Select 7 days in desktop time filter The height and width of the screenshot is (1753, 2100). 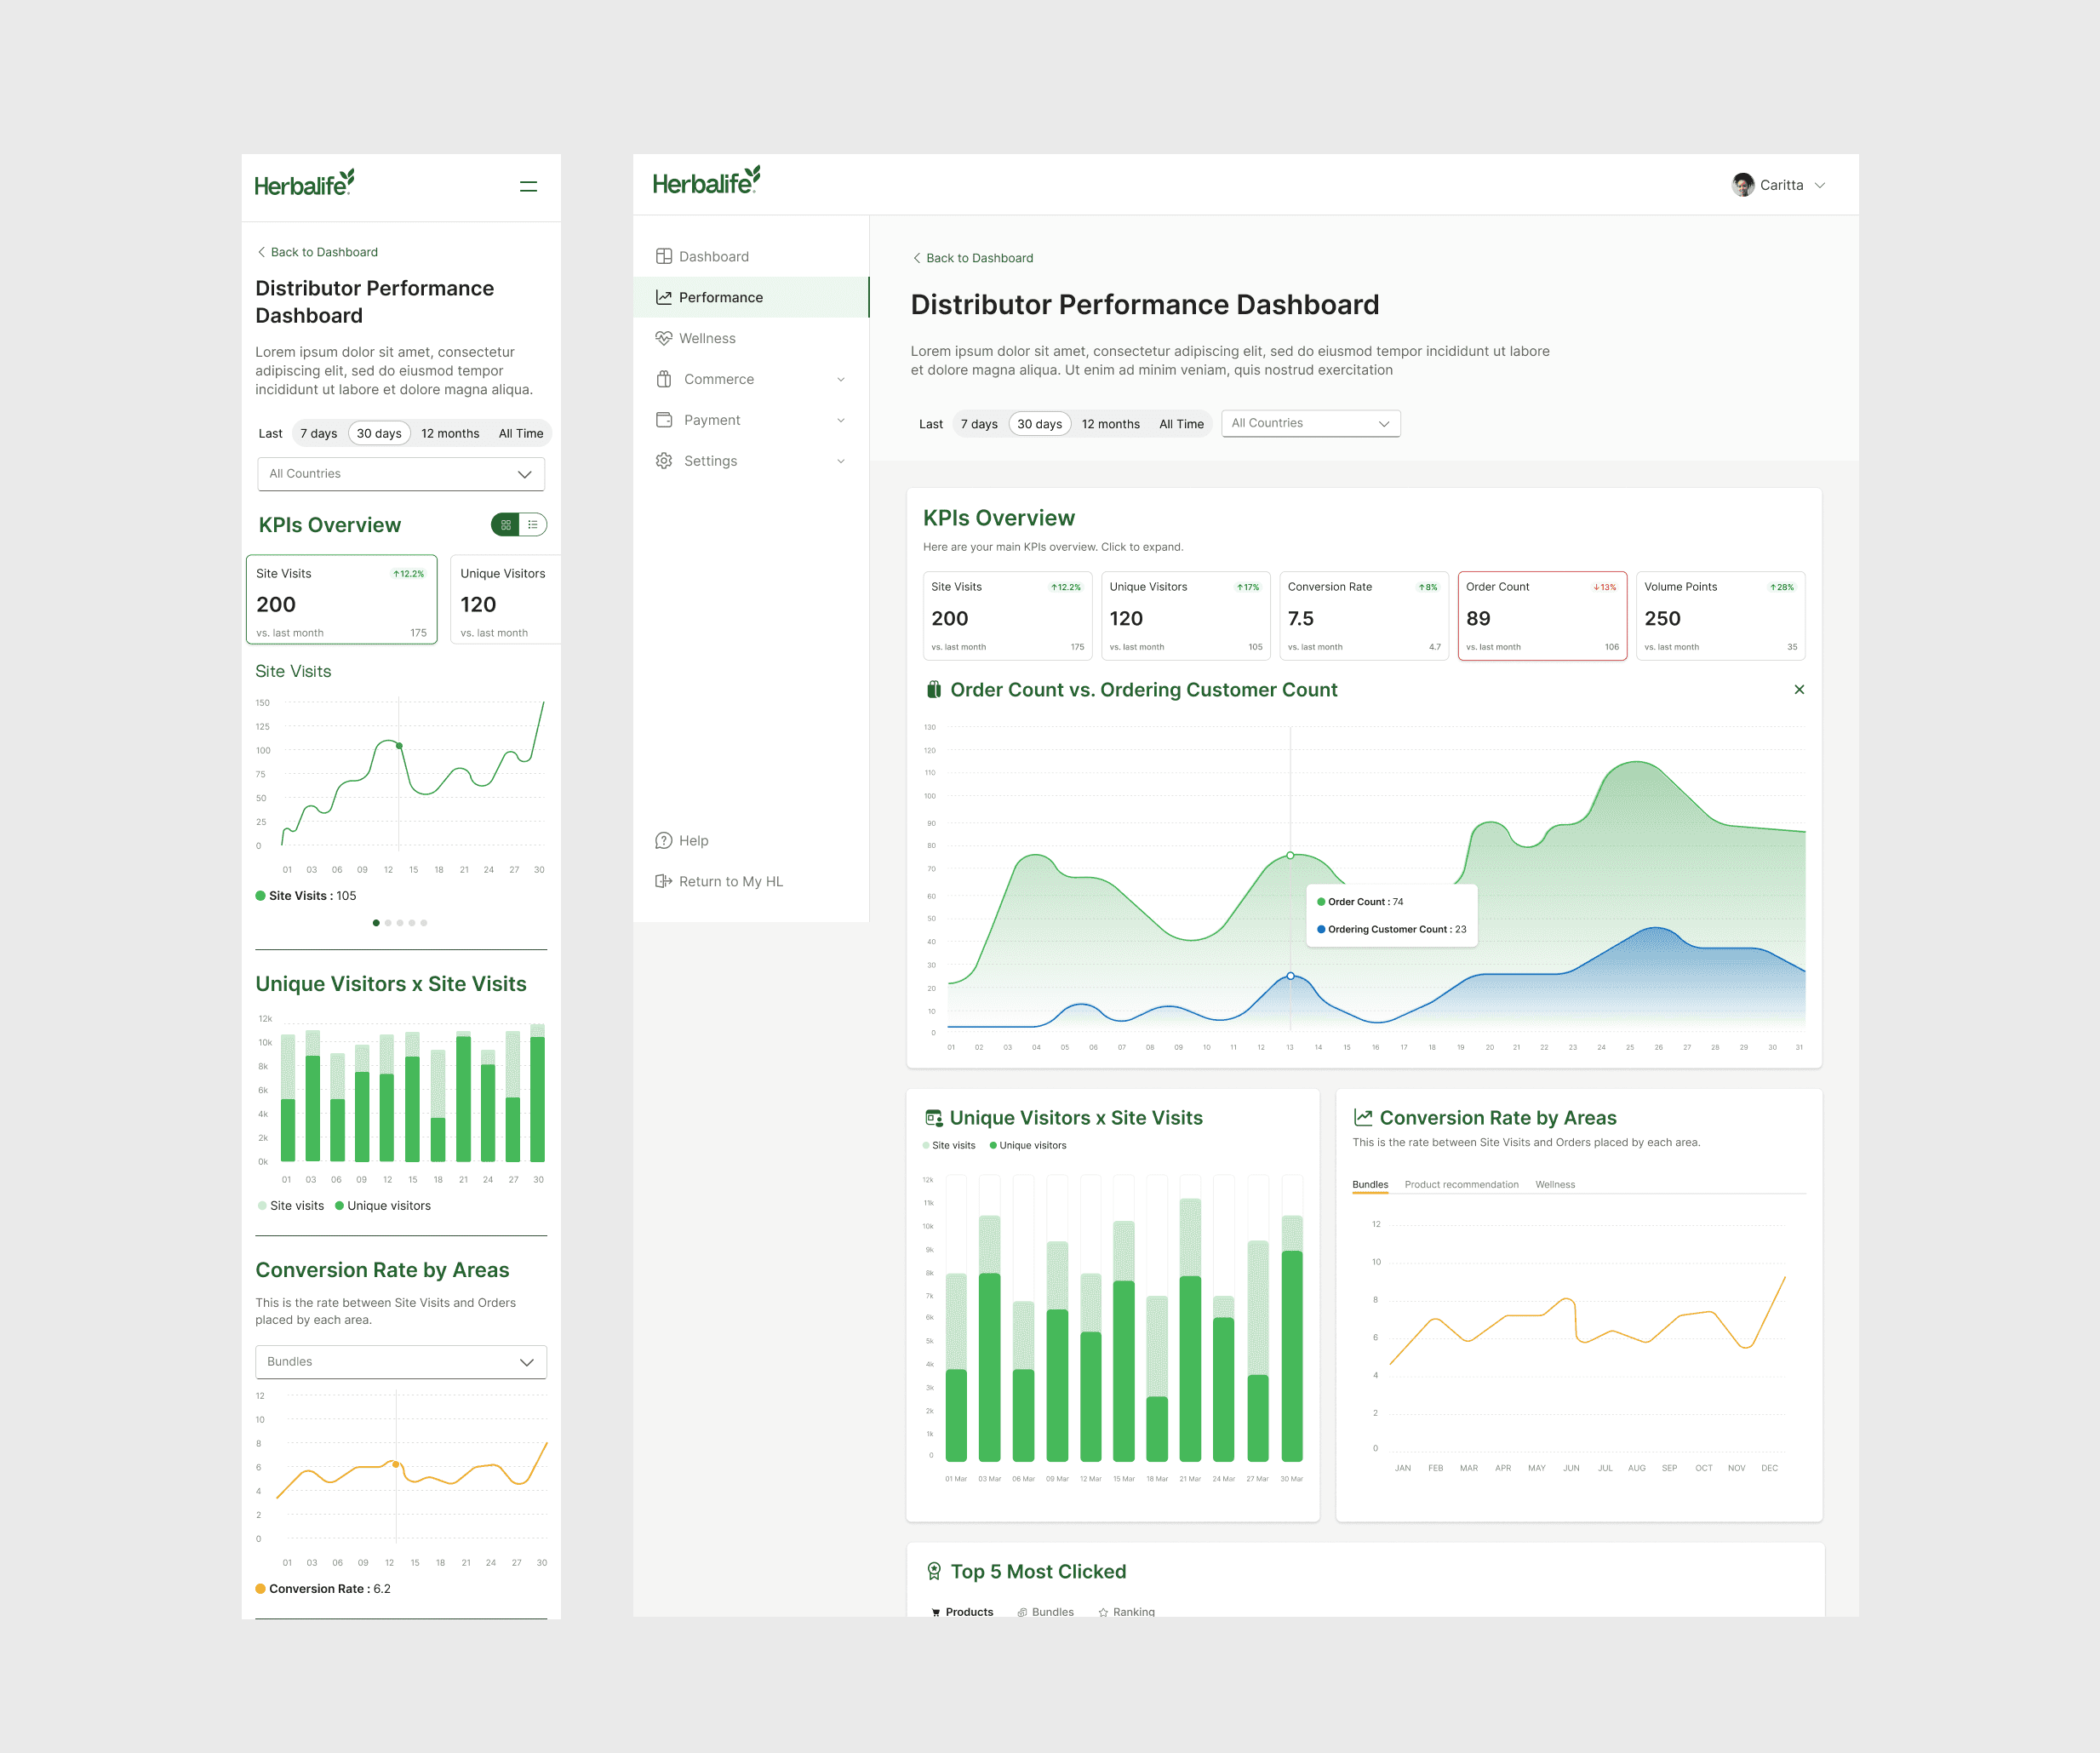tap(979, 424)
